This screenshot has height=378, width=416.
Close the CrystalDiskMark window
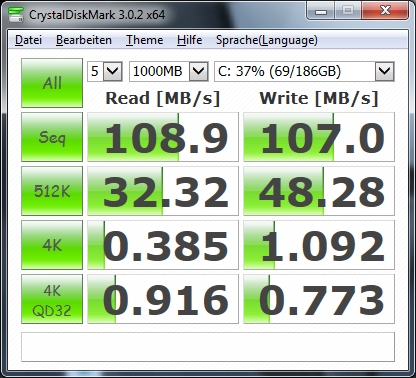tap(385, 11)
